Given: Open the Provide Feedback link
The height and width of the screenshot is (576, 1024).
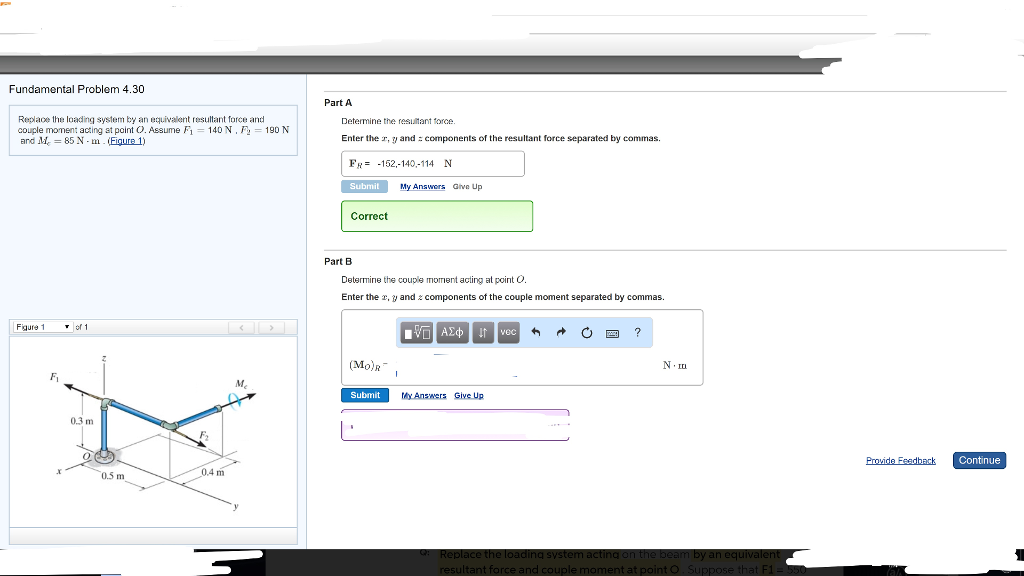Looking at the screenshot, I should pos(900,460).
